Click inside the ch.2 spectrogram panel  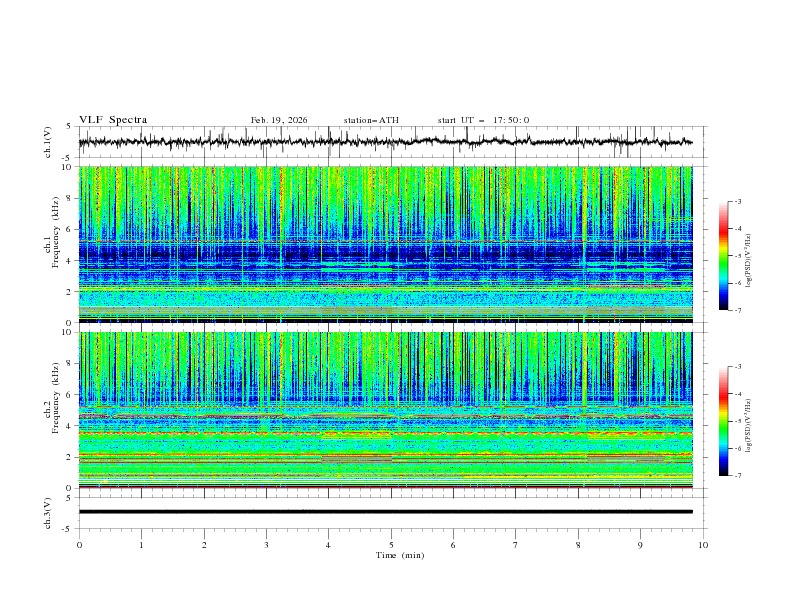coord(385,410)
